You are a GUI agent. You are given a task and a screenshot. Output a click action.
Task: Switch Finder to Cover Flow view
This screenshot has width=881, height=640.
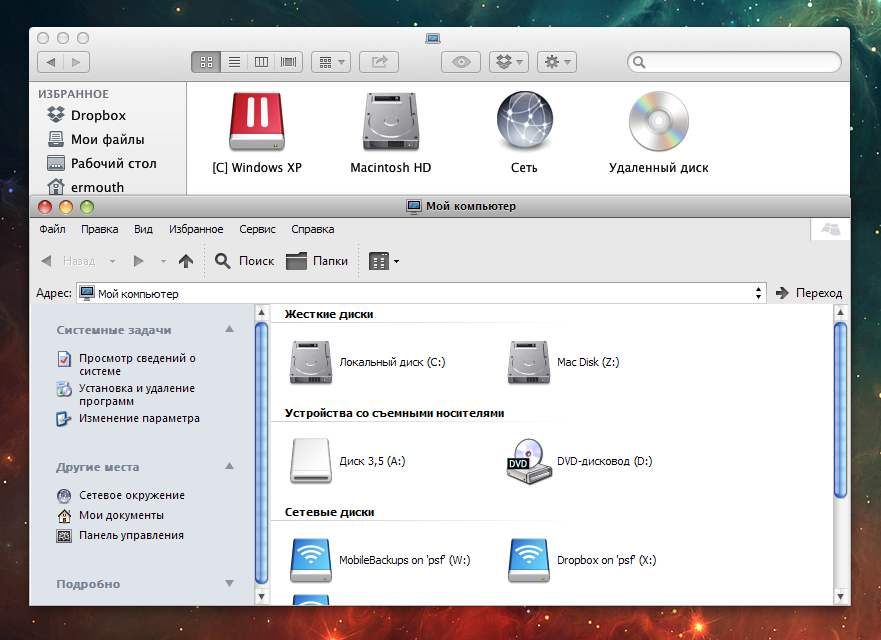pos(289,62)
